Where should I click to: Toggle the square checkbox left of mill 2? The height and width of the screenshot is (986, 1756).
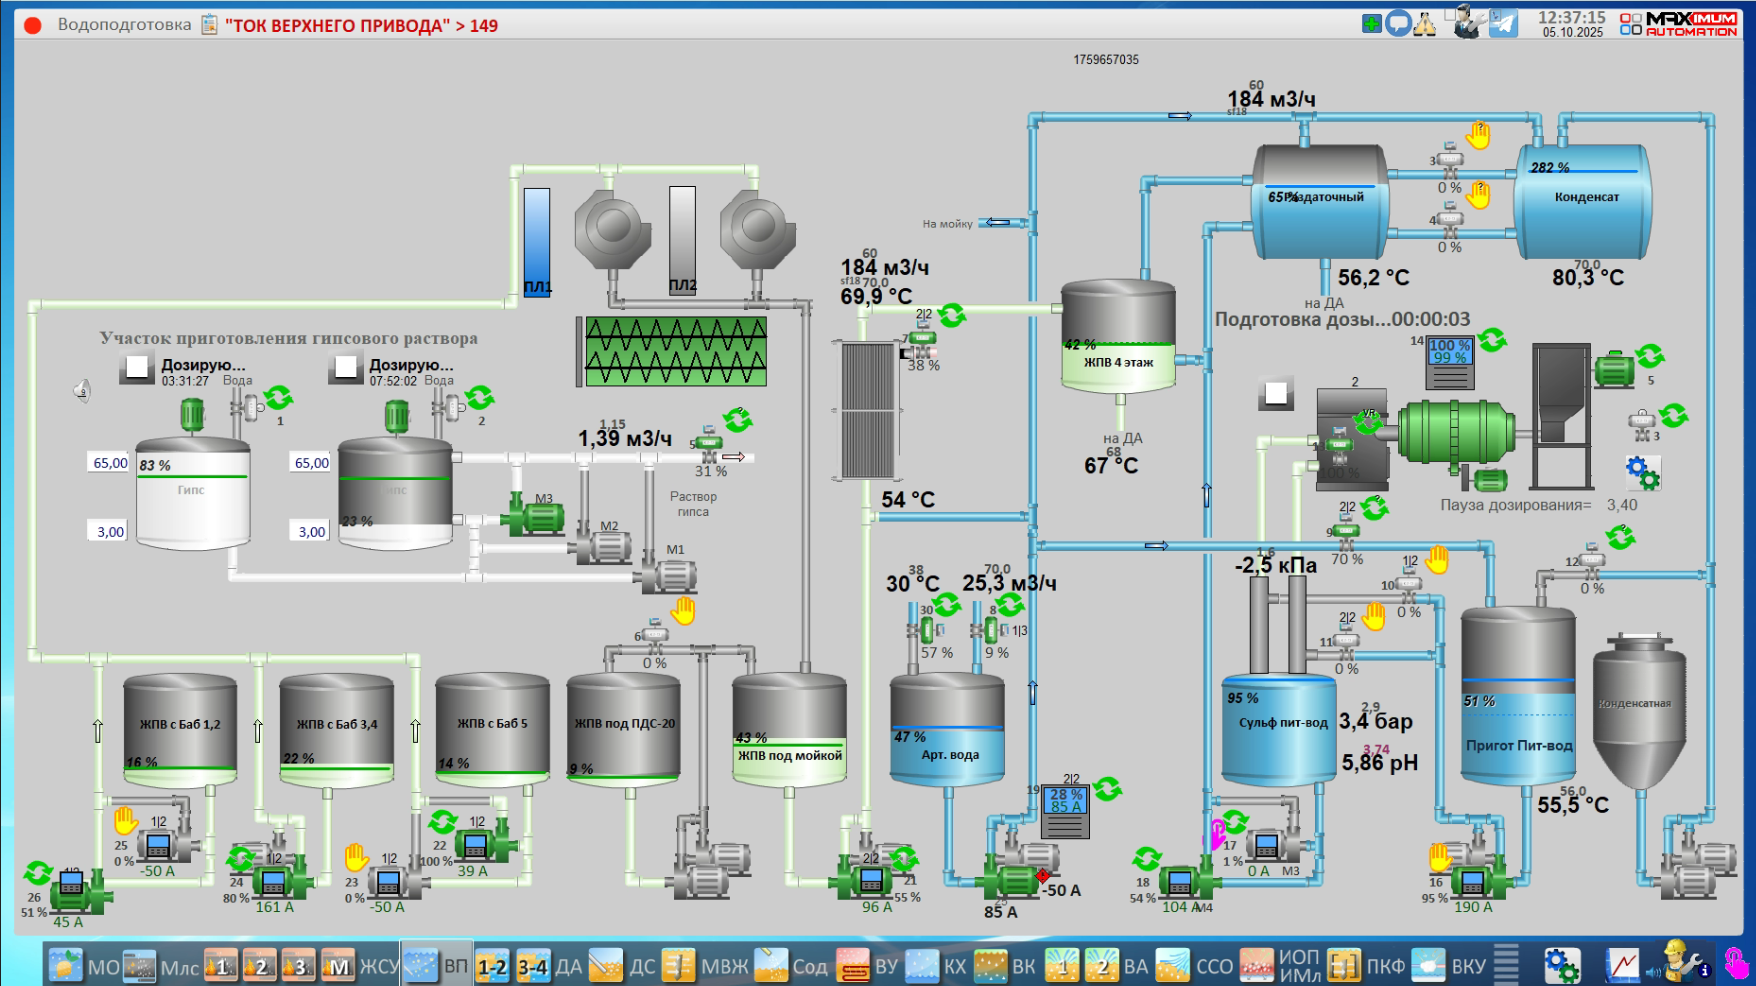click(x=1276, y=393)
